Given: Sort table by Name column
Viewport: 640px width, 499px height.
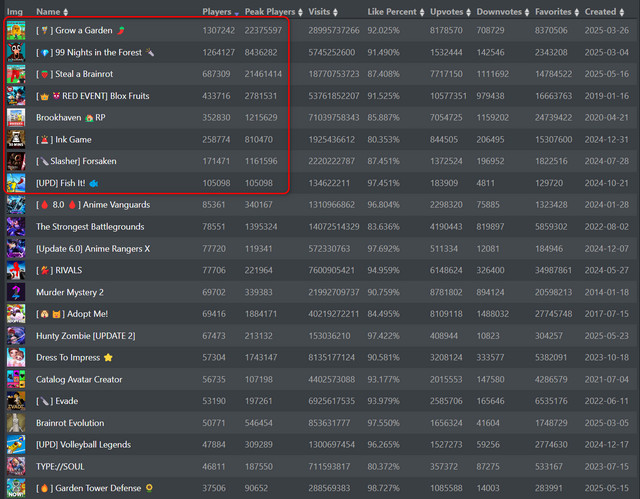Looking at the screenshot, I should (x=52, y=12).
